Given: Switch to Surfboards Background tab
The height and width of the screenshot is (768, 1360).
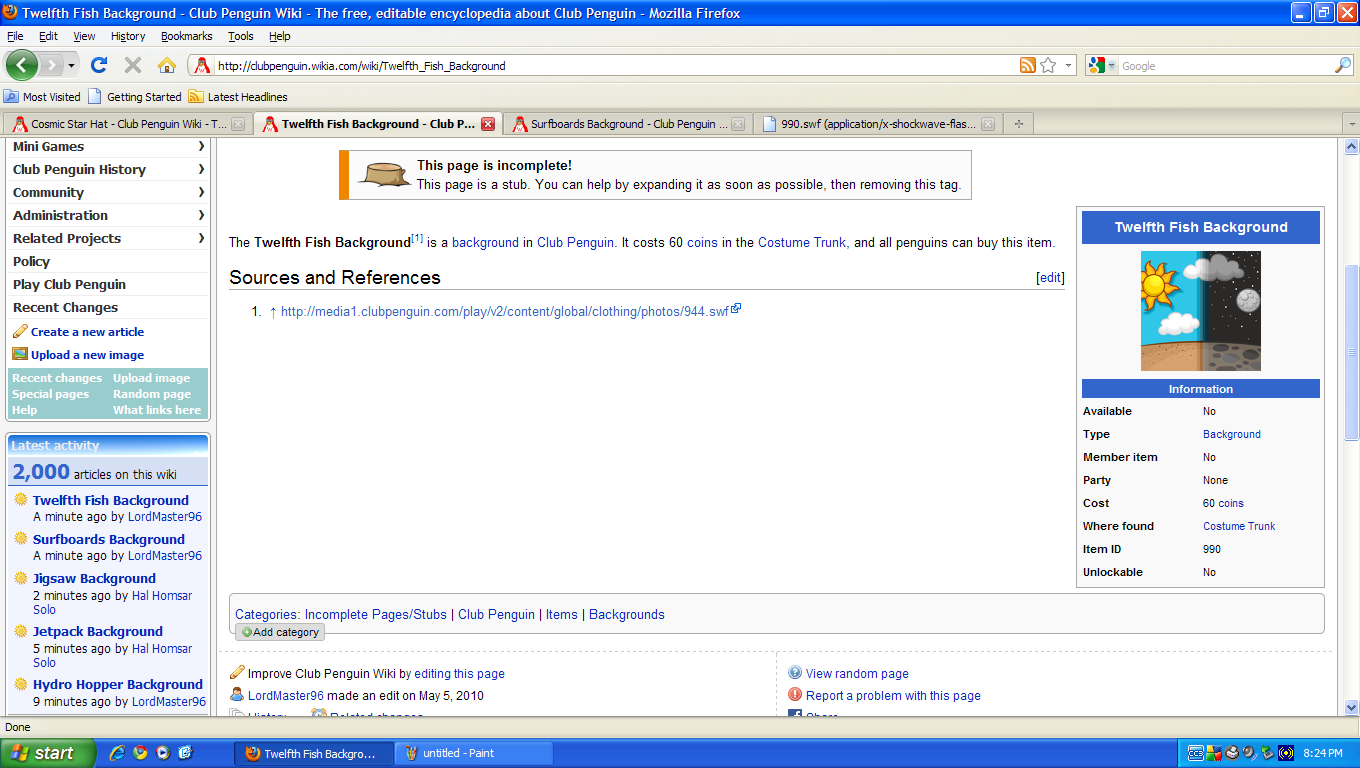Looking at the screenshot, I should (627, 124).
